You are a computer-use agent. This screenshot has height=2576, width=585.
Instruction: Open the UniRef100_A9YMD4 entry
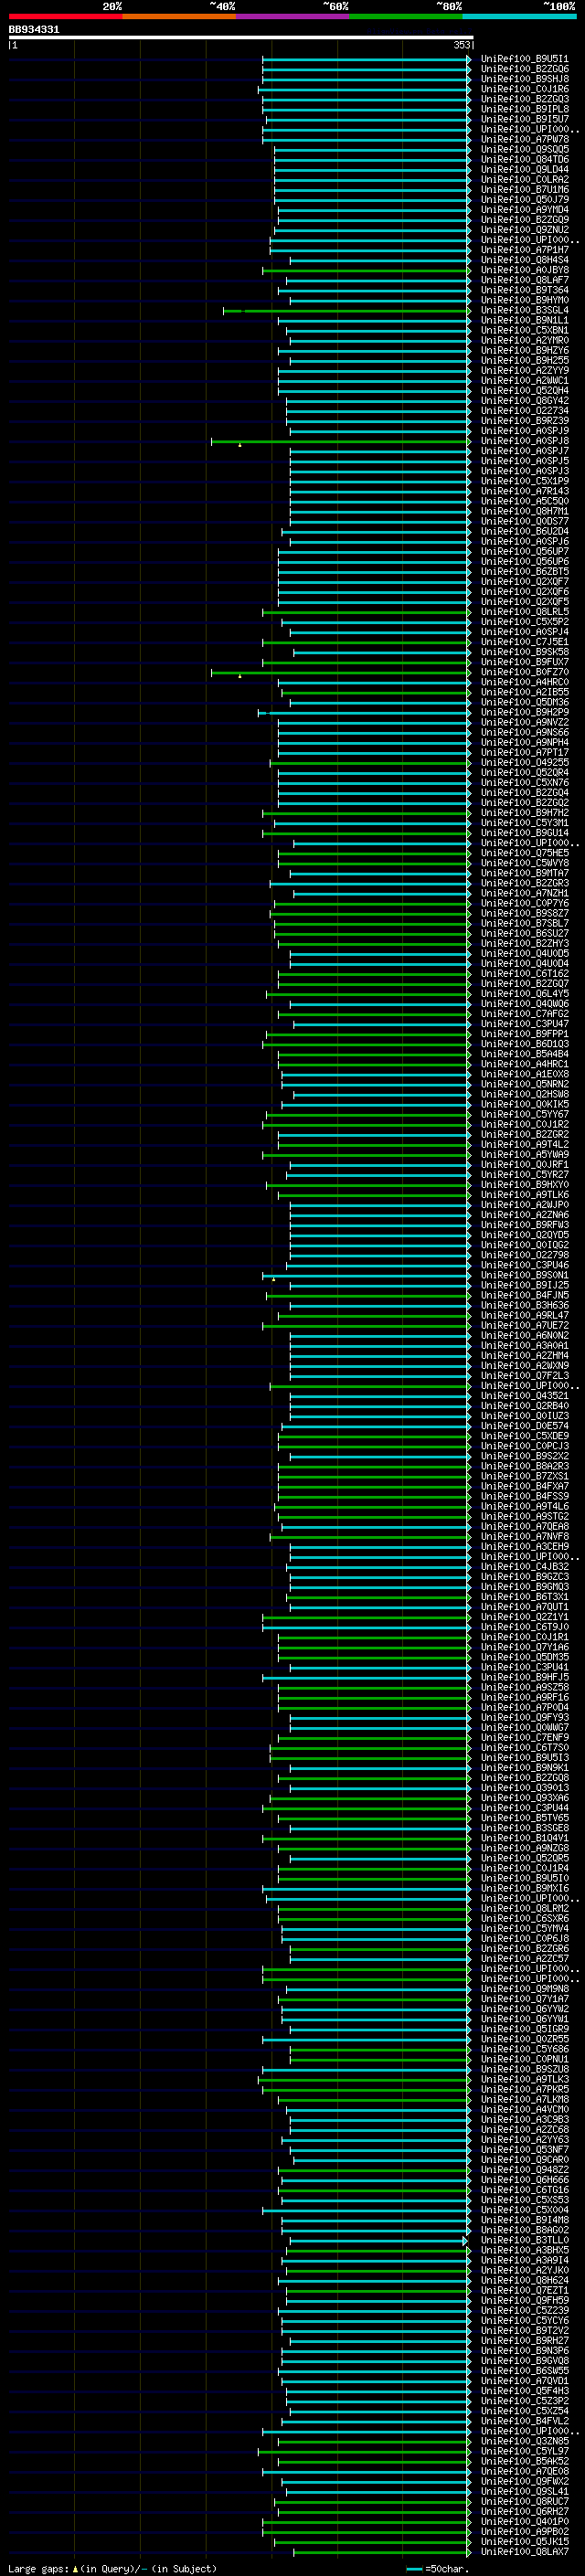[524, 209]
